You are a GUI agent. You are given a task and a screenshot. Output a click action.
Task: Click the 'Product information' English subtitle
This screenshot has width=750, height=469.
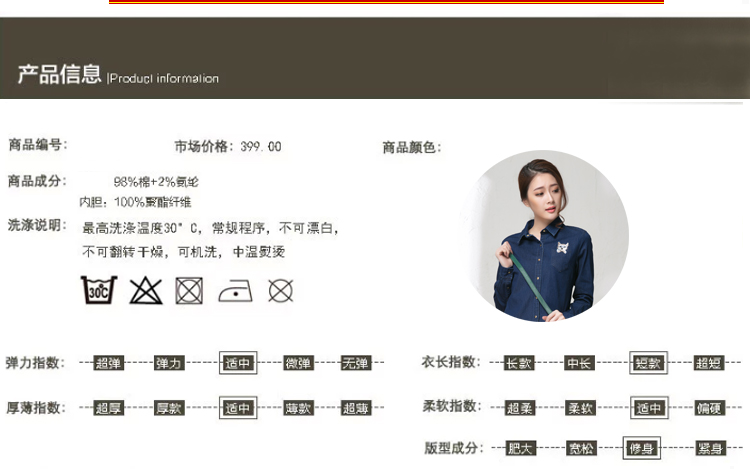(x=163, y=78)
